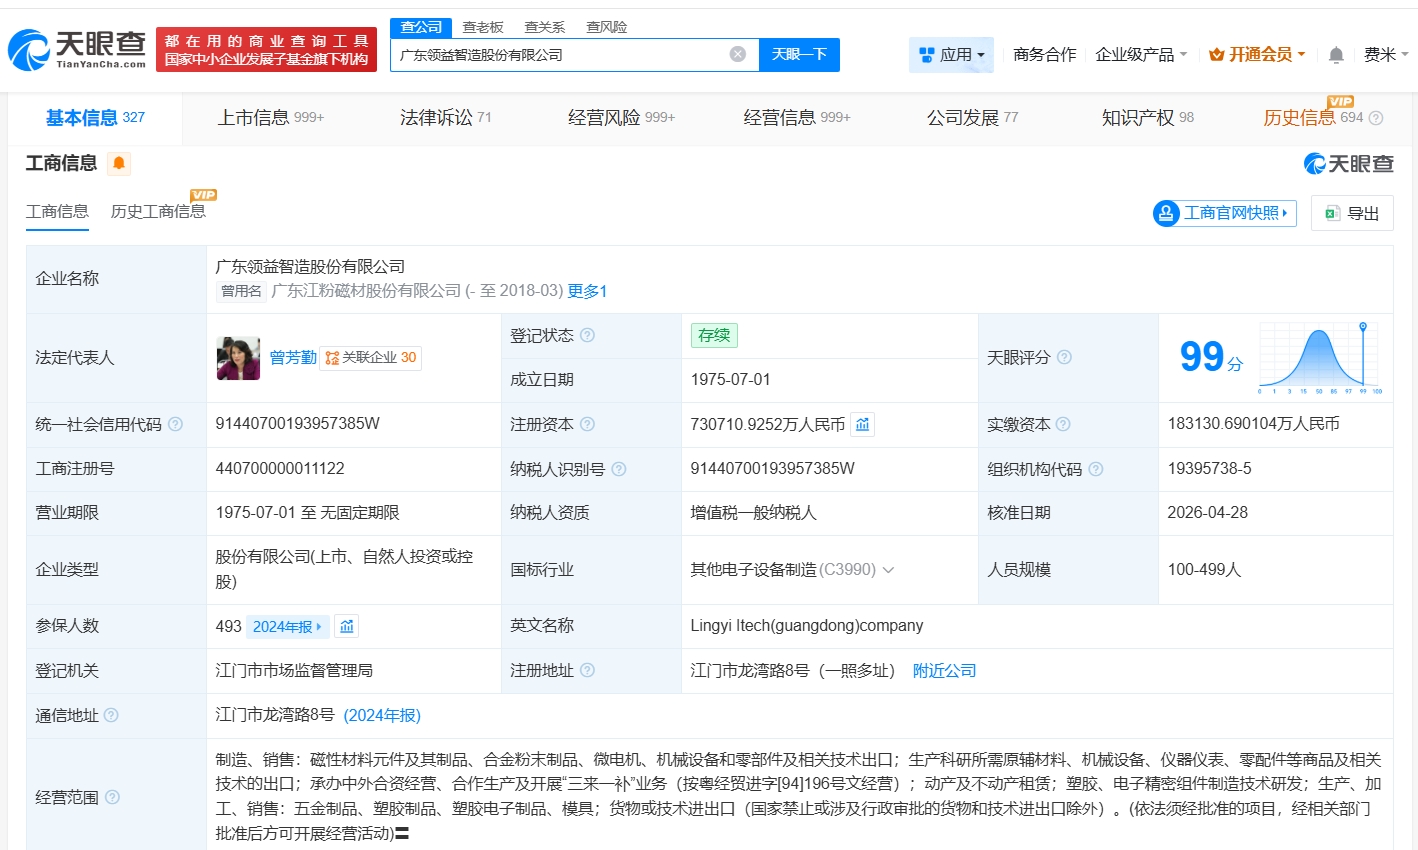Switch to the 知识产权 tab
Screen dimensions: 1418x850
[x=1148, y=118]
